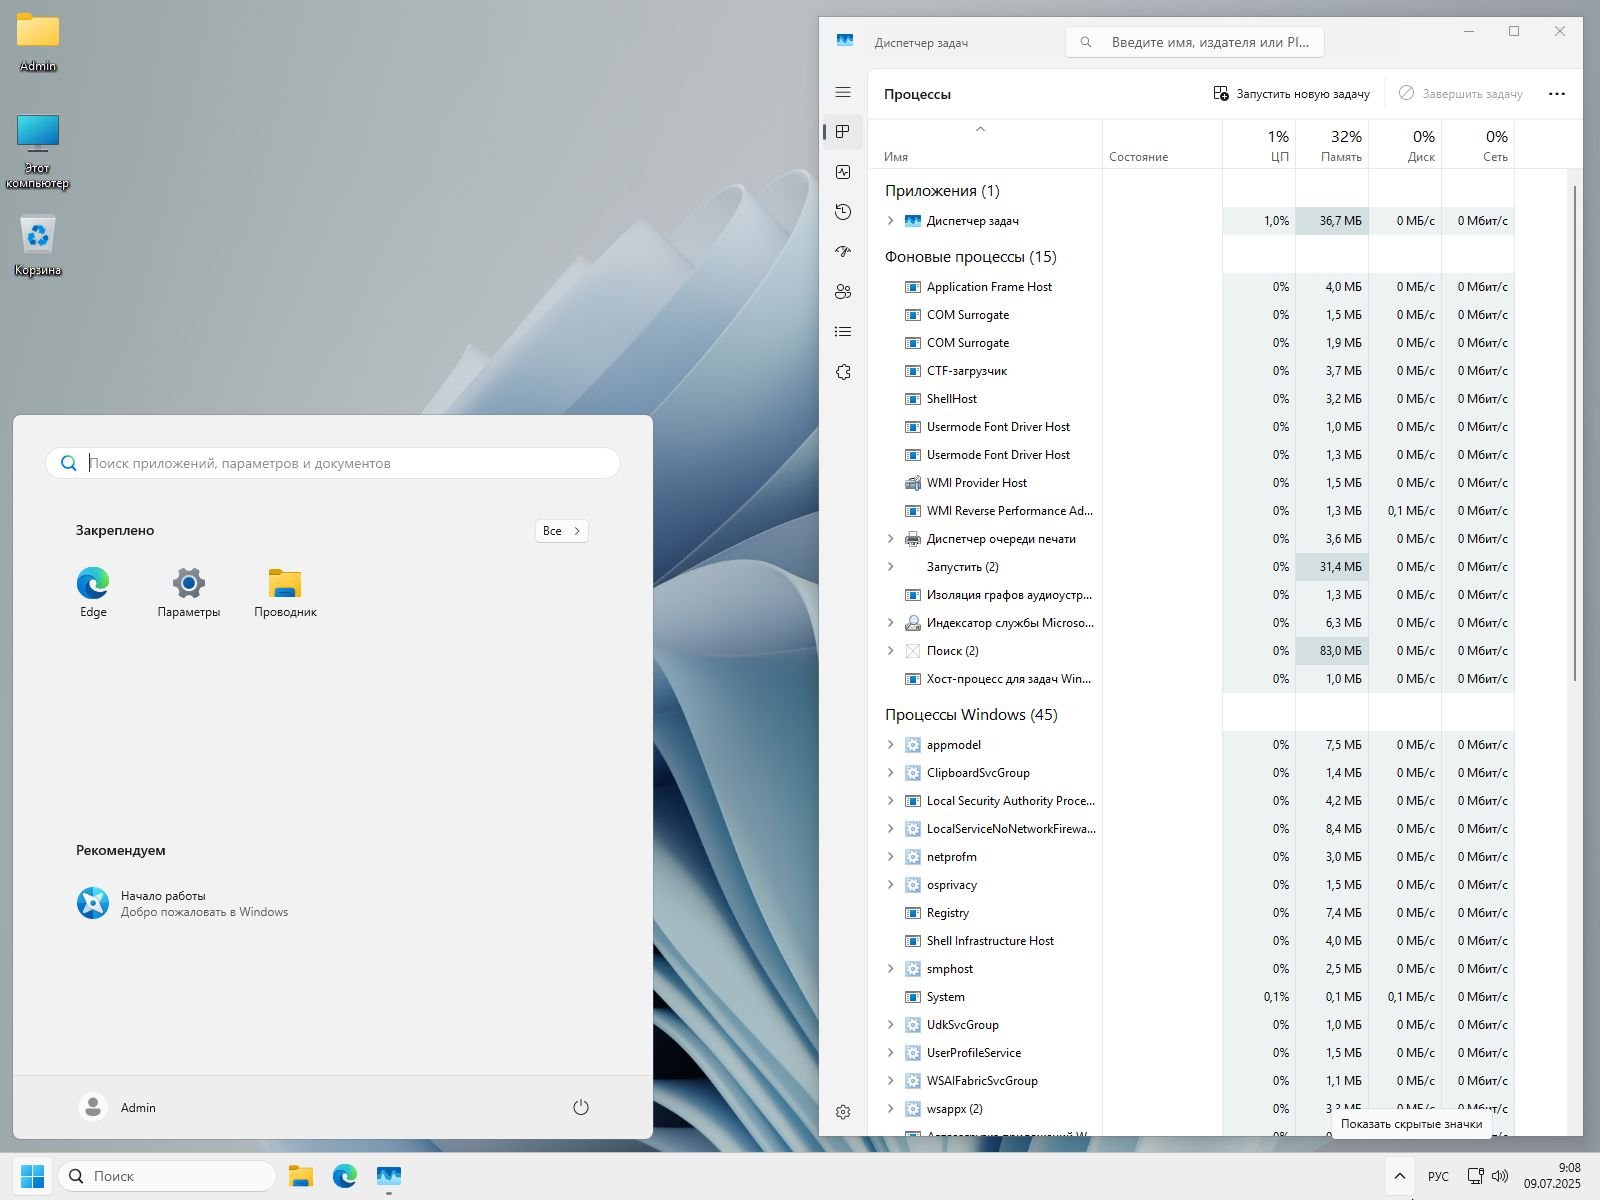Expand the Индексатор службы Microsoft row
The height and width of the screenshot is (1200, 1600).
click(890, 623)
